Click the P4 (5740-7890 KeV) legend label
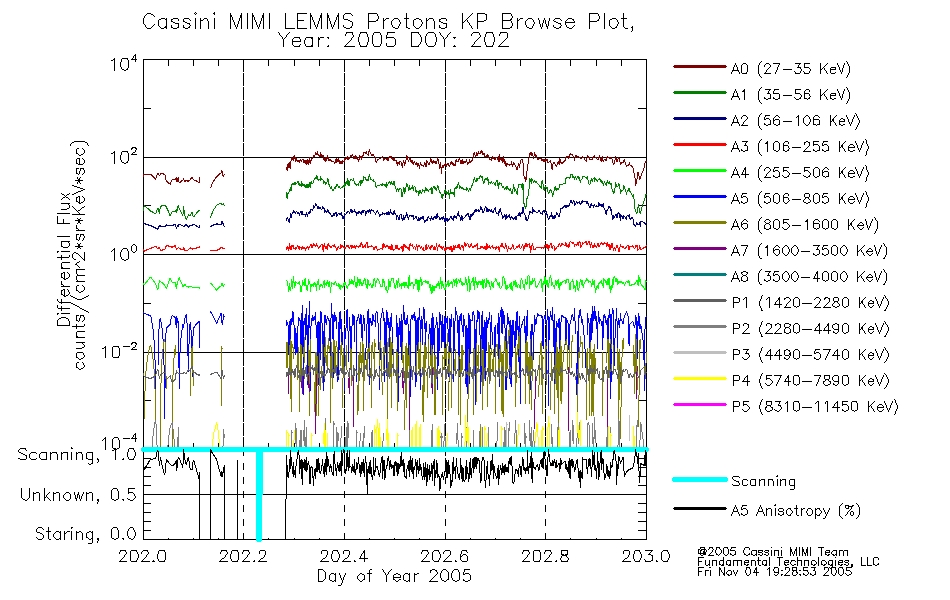Viewport: 950px width, 600px height. click(x=810, y=381)
